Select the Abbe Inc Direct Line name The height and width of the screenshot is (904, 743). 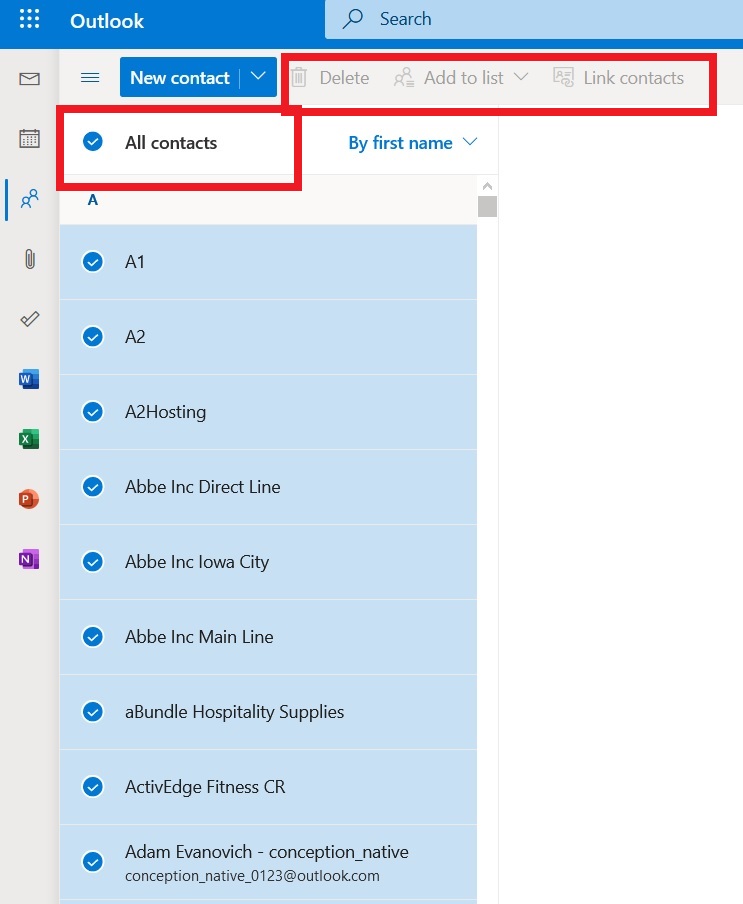click(202, 487)
